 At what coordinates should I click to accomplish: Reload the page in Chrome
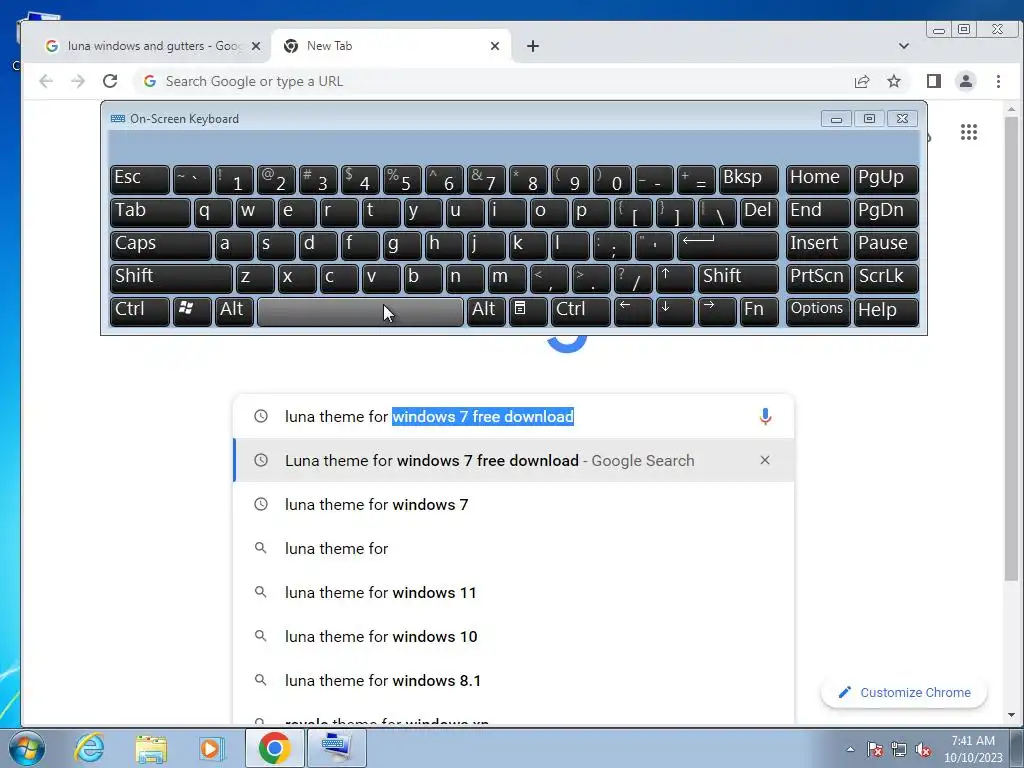[x=110, y=81]
